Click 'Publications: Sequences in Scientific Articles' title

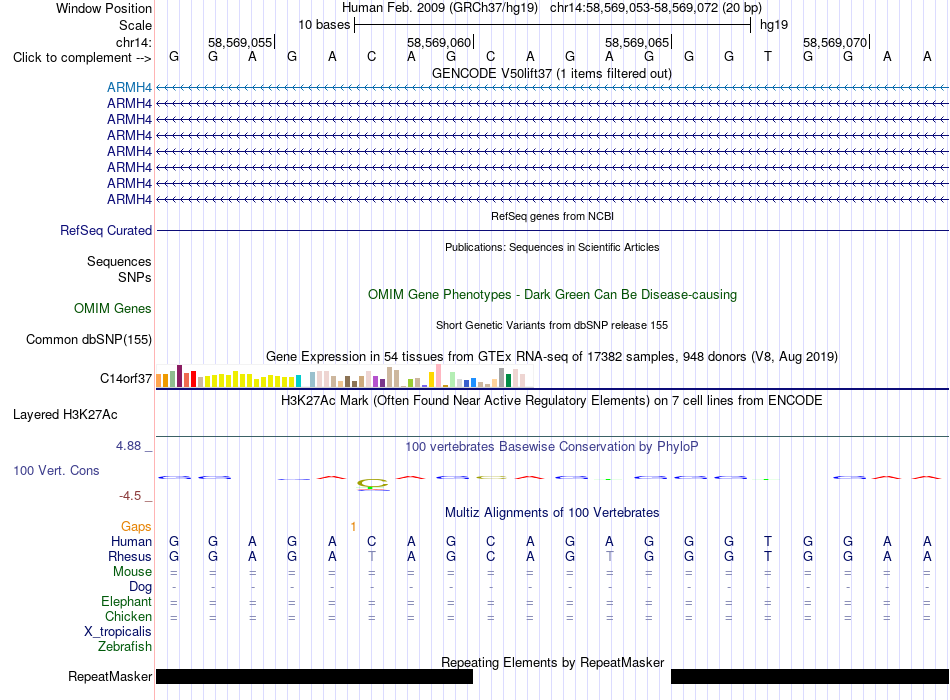552,247
